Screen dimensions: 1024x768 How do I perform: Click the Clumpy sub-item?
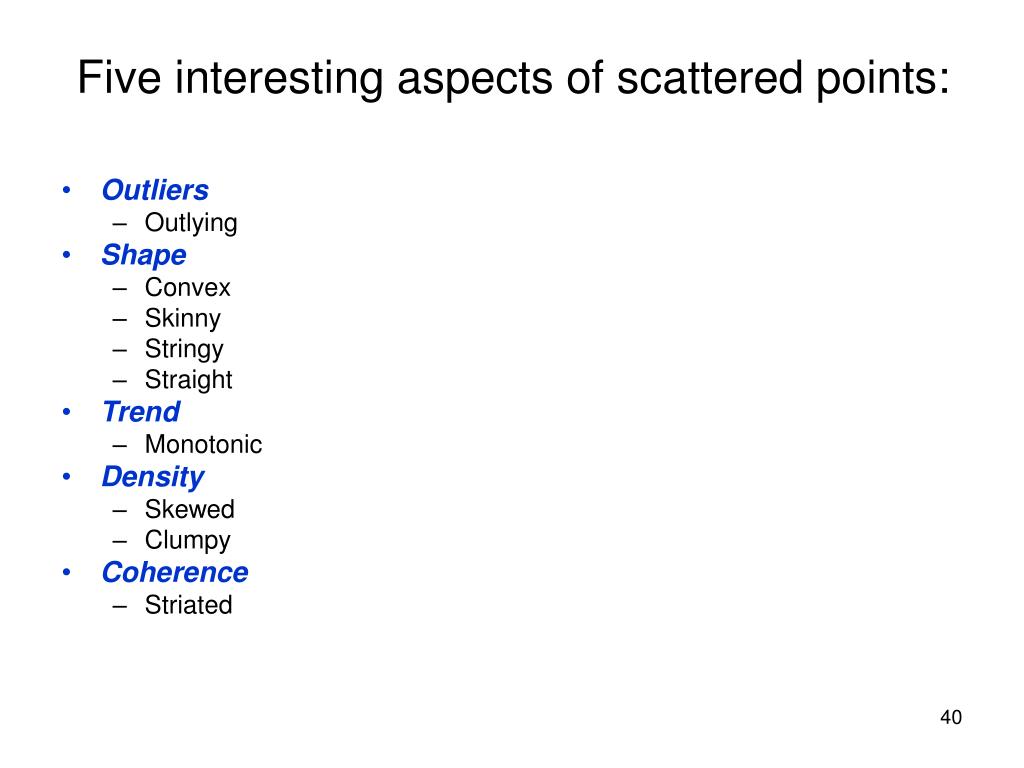coord(187,541)
